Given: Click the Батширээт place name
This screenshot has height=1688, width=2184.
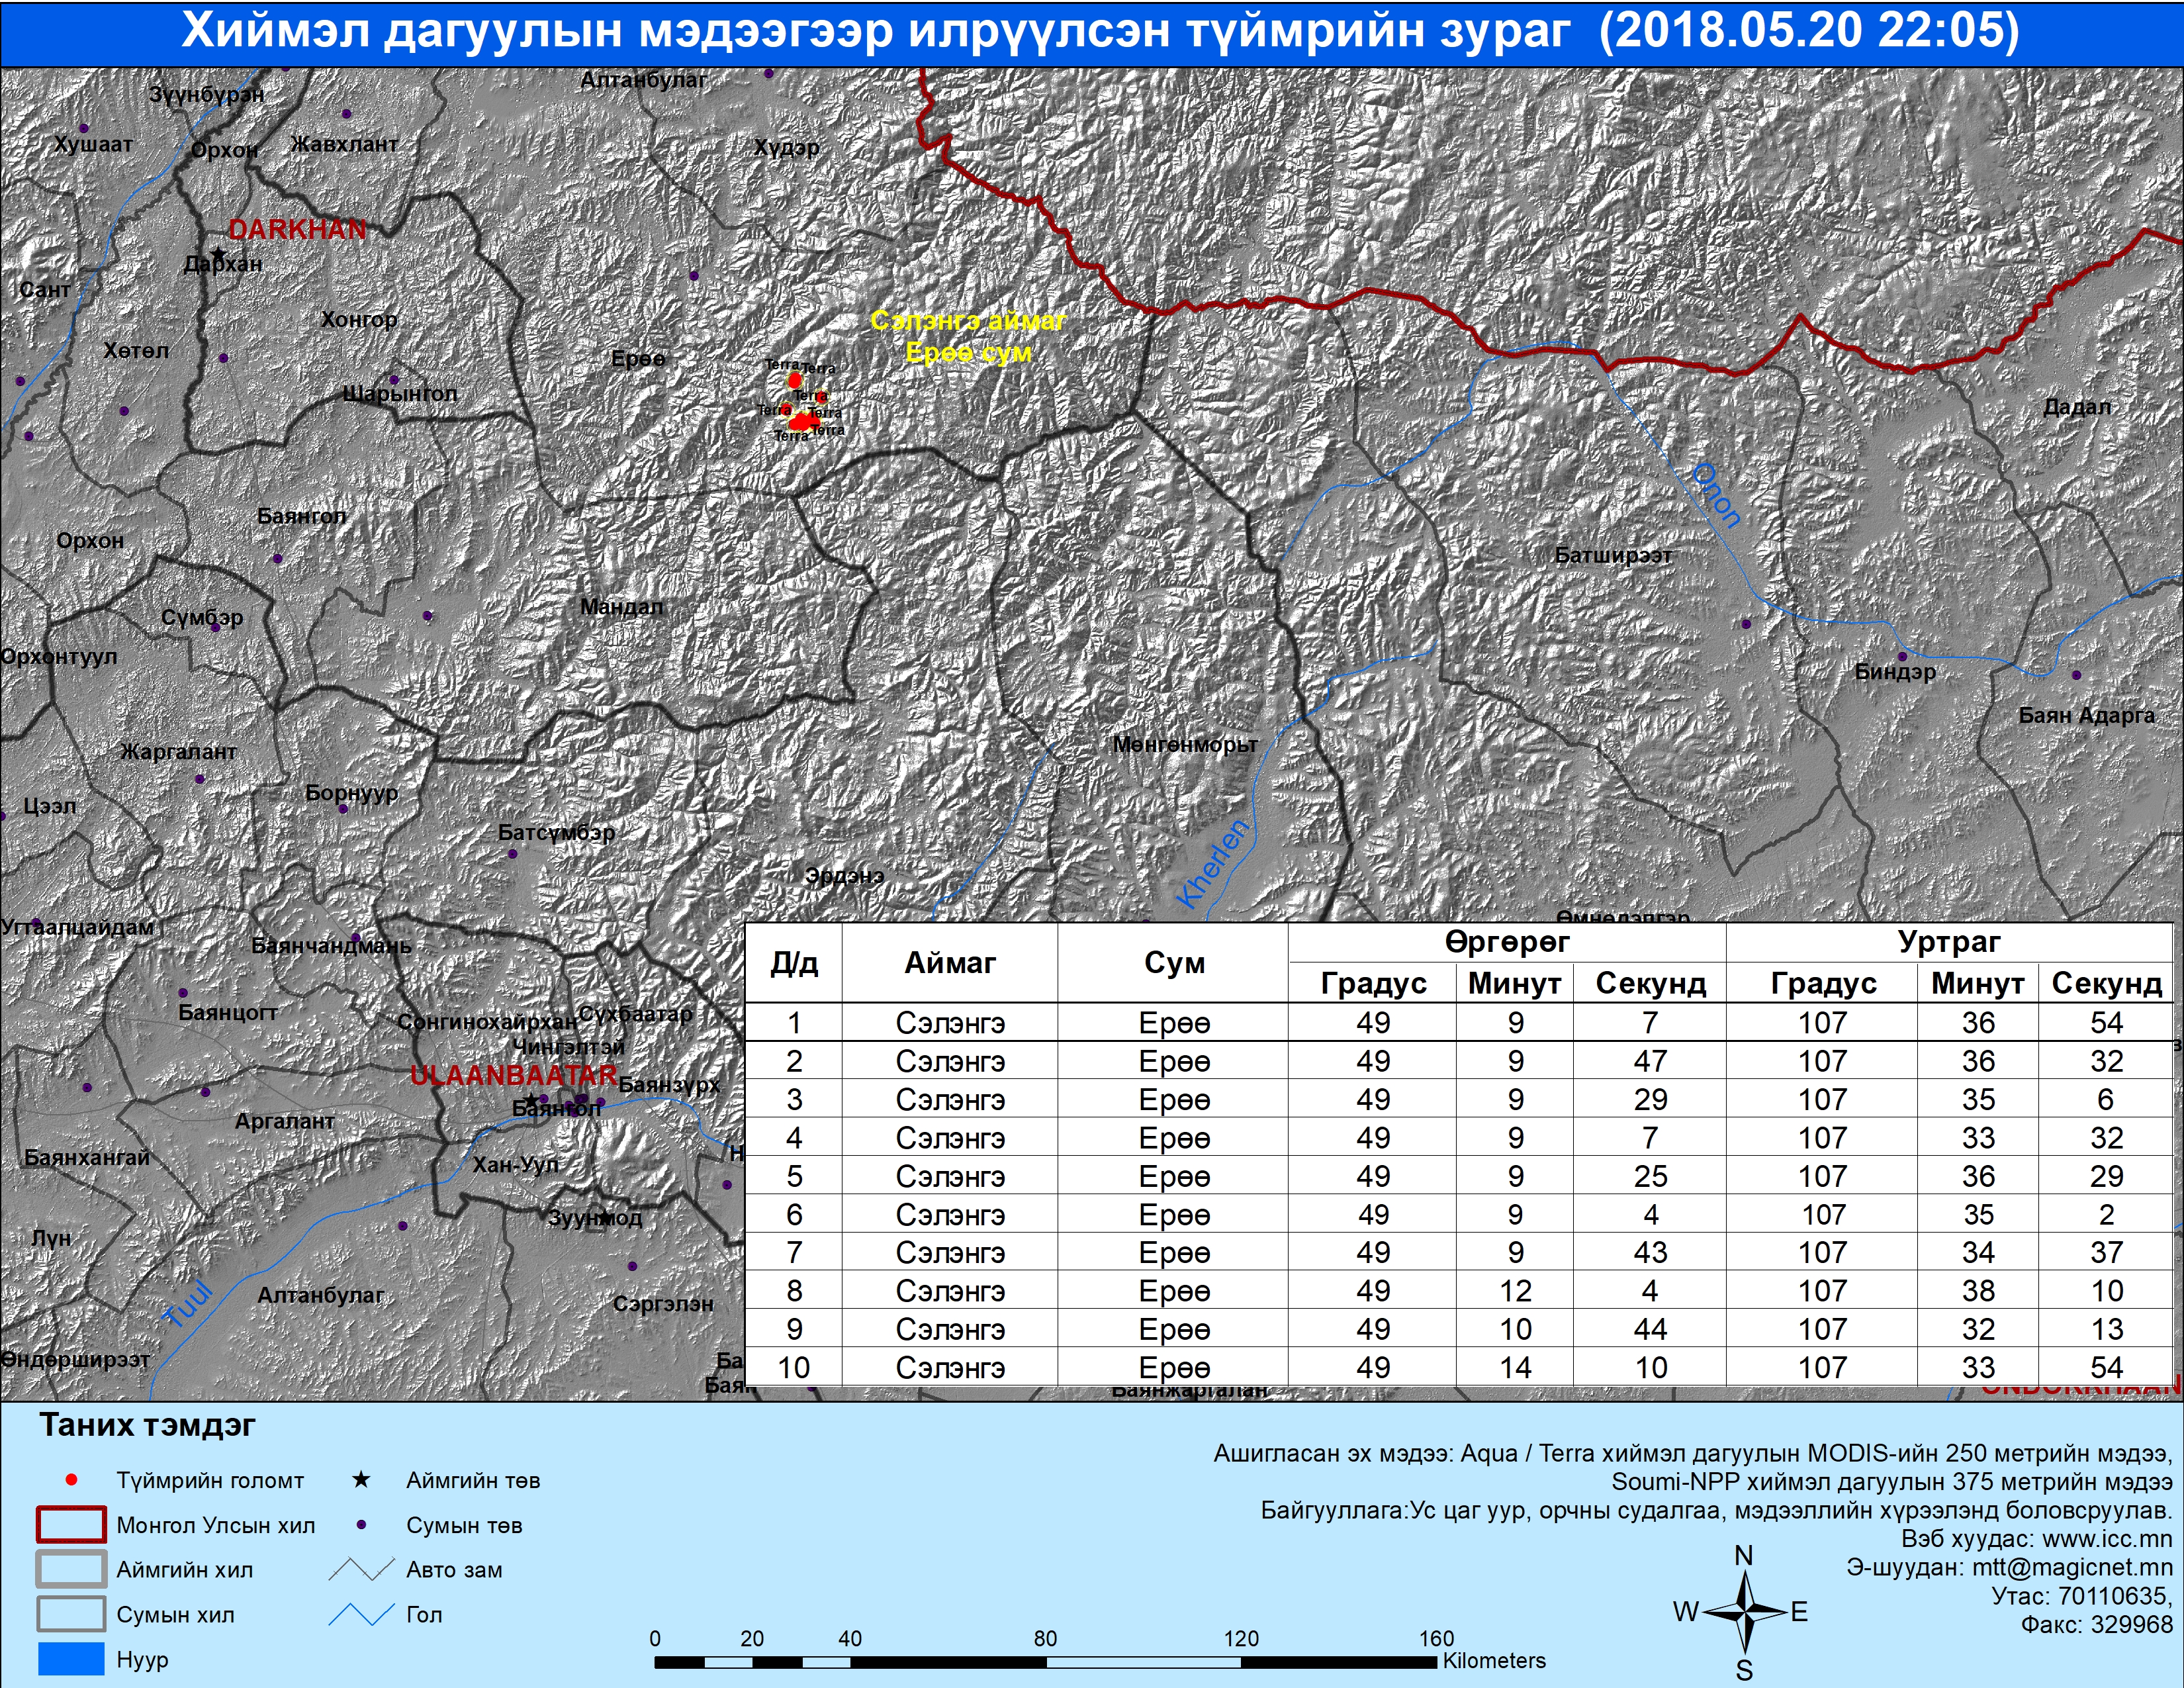Looking at the screenshot, I should coord(1613,555).
